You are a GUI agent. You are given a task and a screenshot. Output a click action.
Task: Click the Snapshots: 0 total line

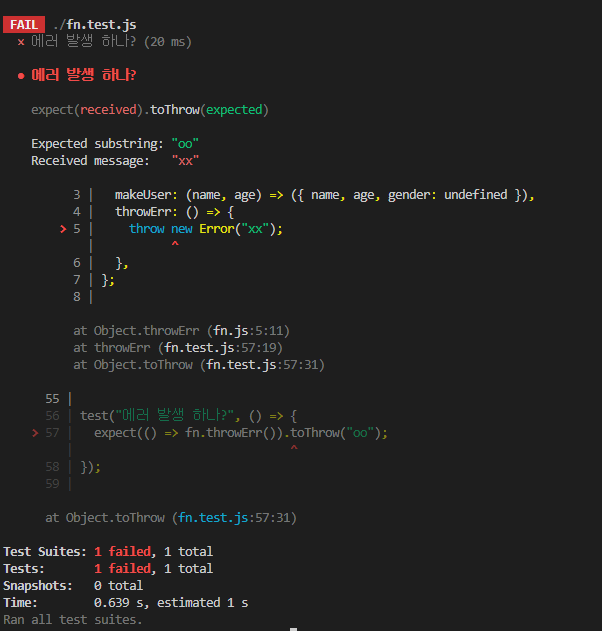(x=73, y=586)
